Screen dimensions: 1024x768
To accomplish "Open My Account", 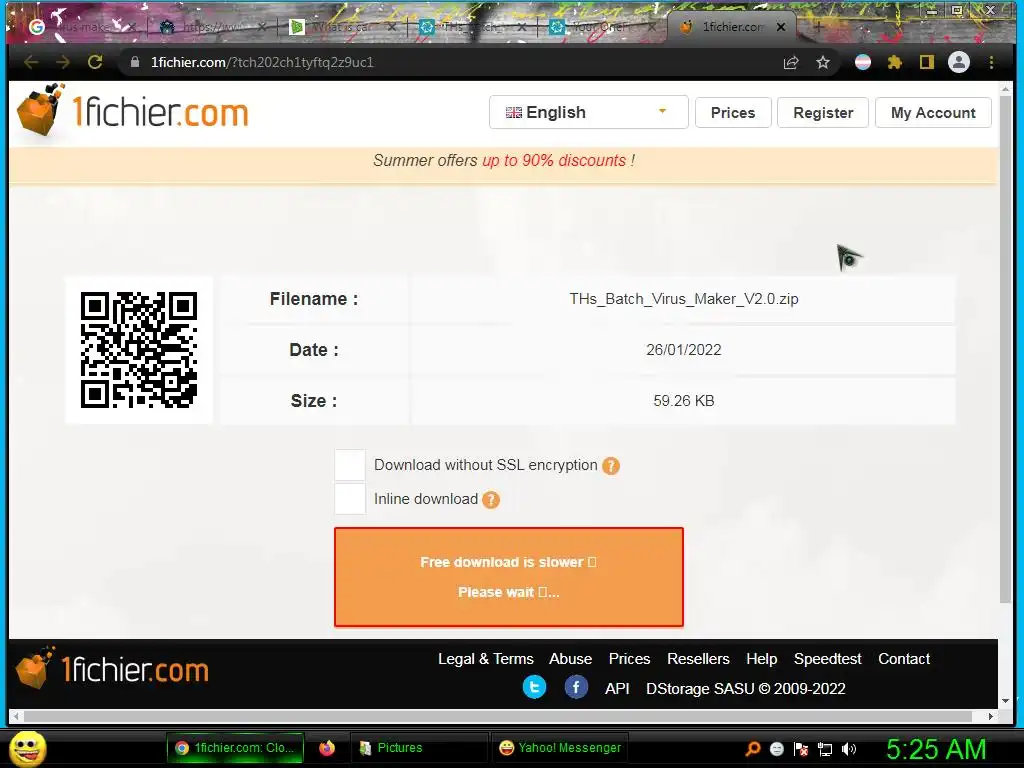I will pyautogui.click(x=933, y=112).
